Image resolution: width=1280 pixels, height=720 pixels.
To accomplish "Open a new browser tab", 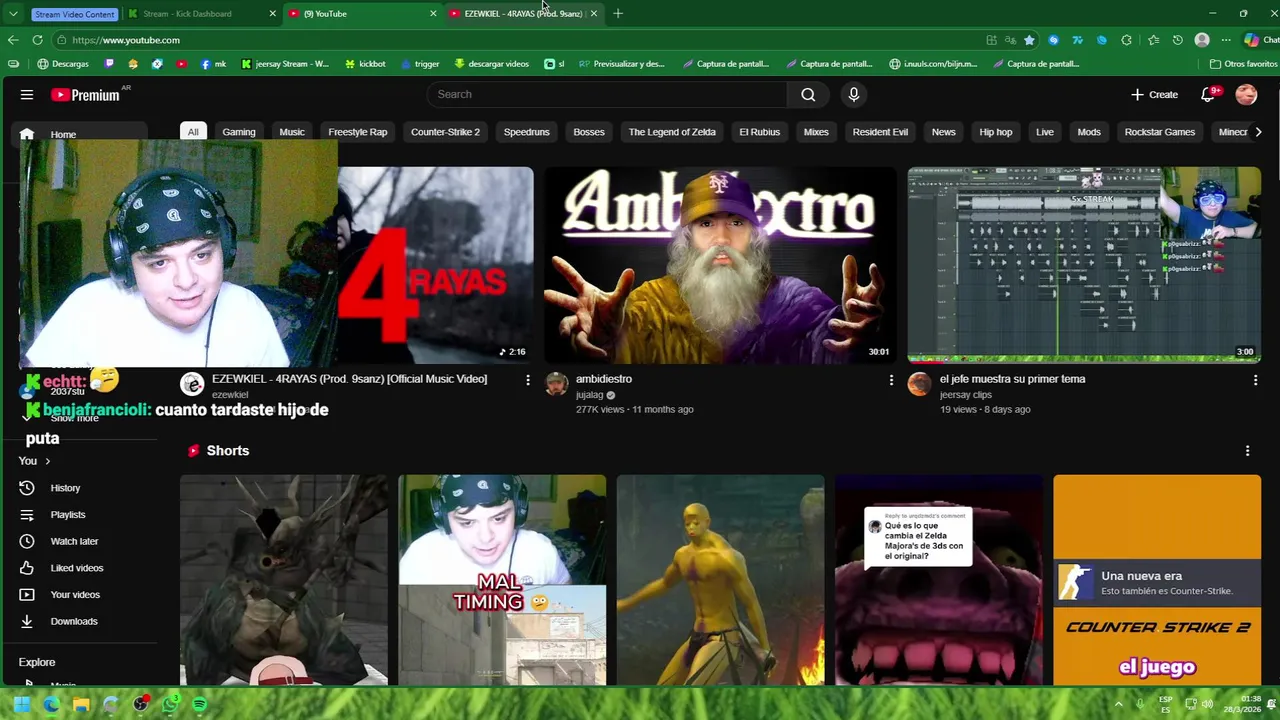I will (618, 14).
